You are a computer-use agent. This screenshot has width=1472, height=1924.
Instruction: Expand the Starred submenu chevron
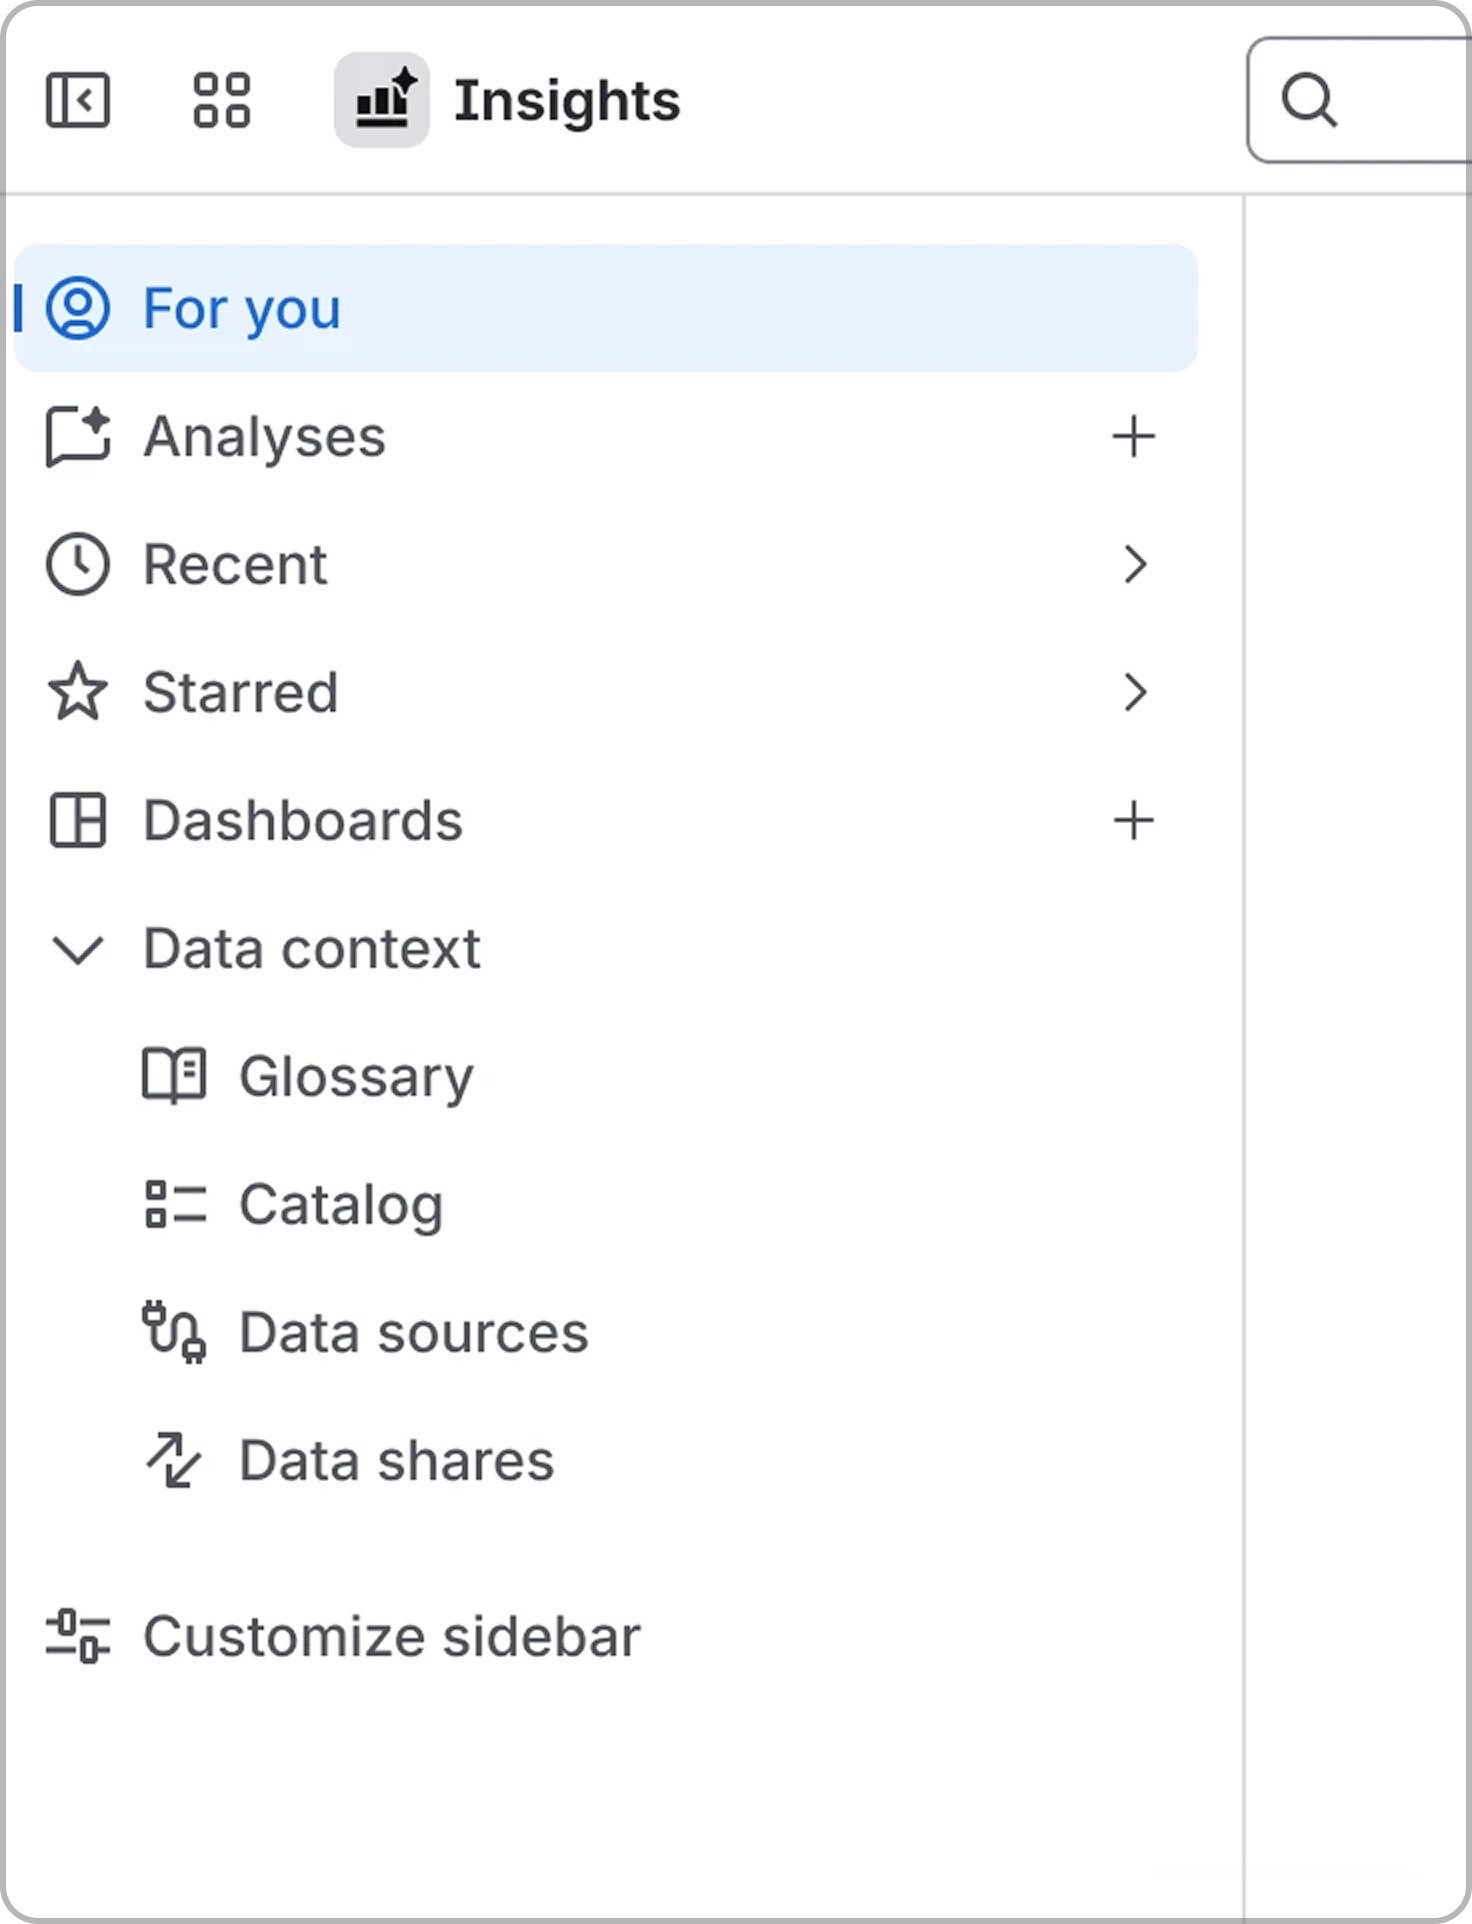pos(1134,692)
